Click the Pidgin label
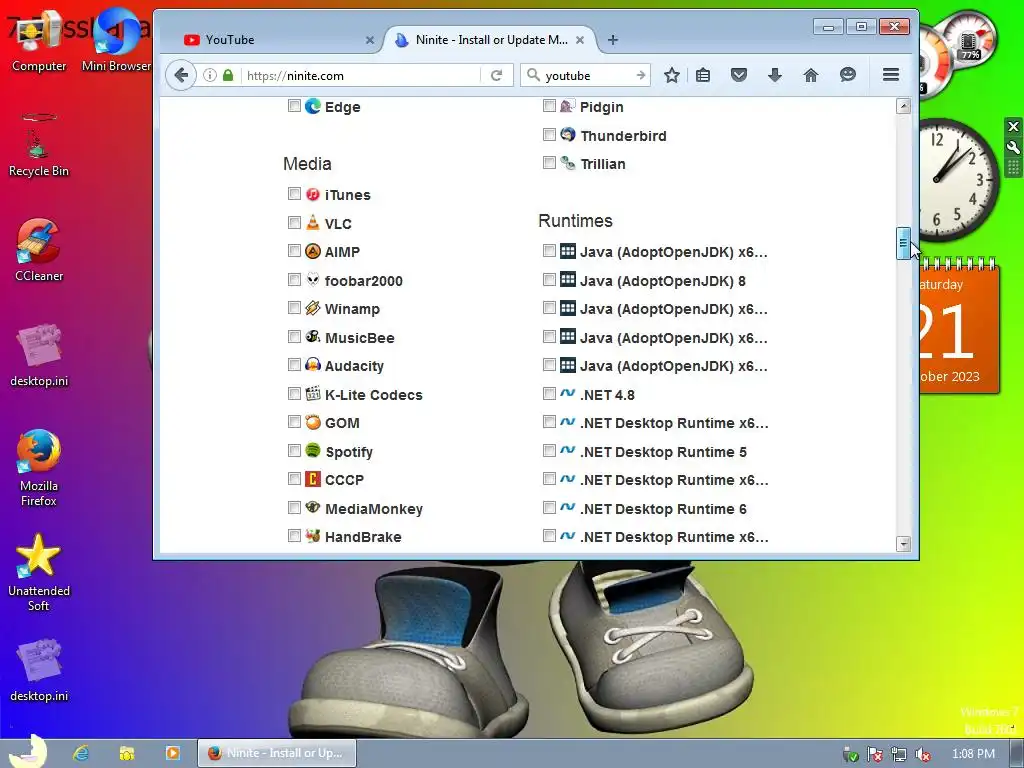1024x768 pixels. [x=601, y=107]
